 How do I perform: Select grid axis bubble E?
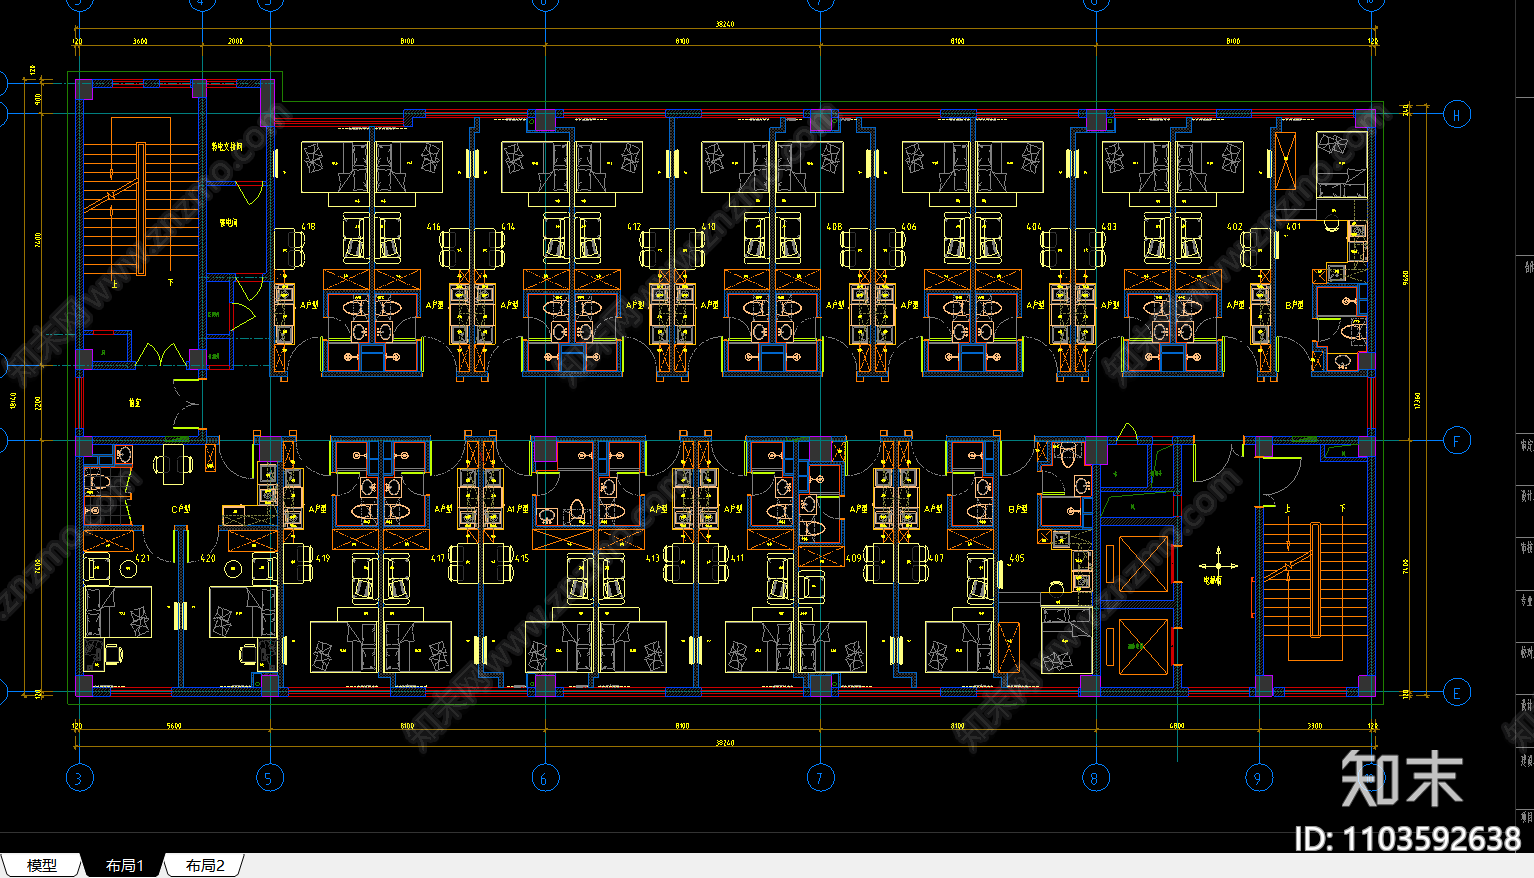pyautogui.click(x=1457, y=692)
